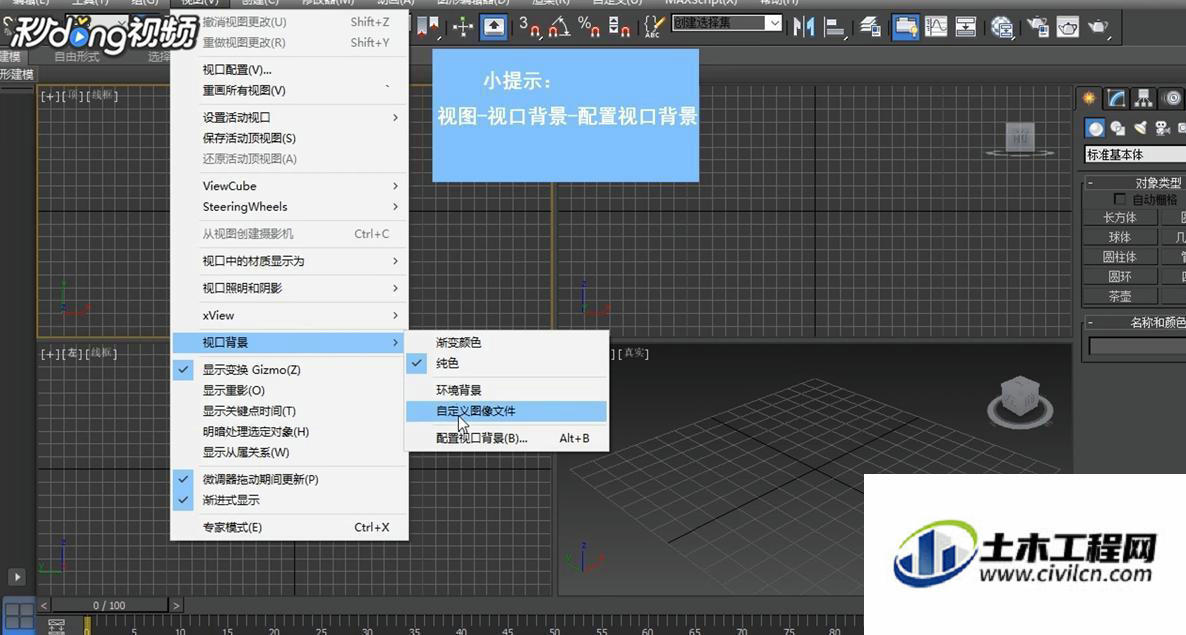The image size is (1186, 635).
Task: Select the Geometry category icon
Action: (x=1094, y=128)
